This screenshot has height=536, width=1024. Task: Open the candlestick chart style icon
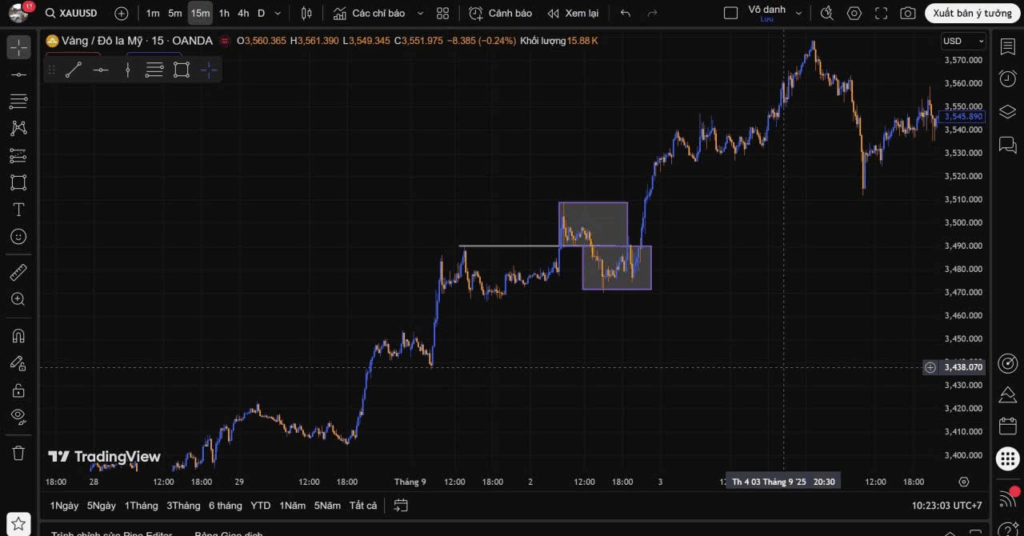307,13
